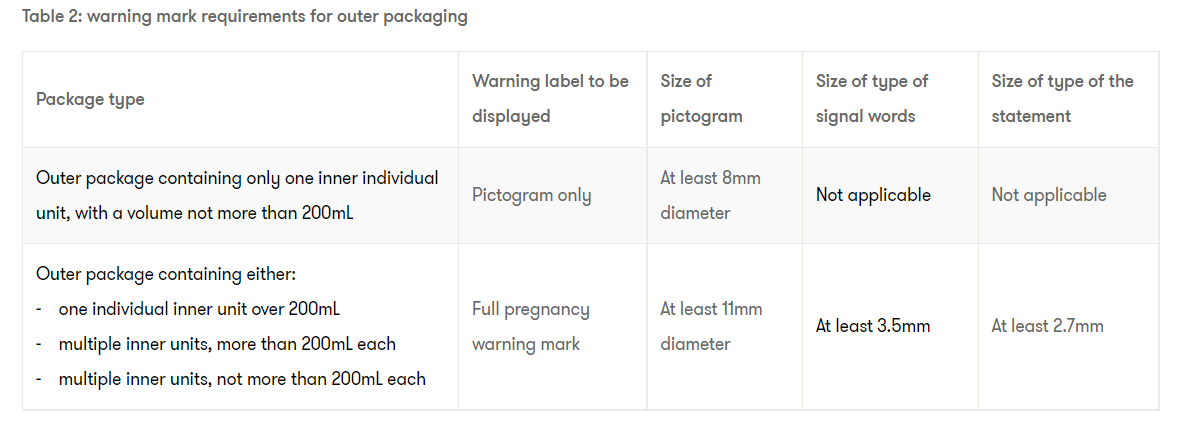
Task: Click 'Outer package containing only one inner' text
Action: (237, 178)
